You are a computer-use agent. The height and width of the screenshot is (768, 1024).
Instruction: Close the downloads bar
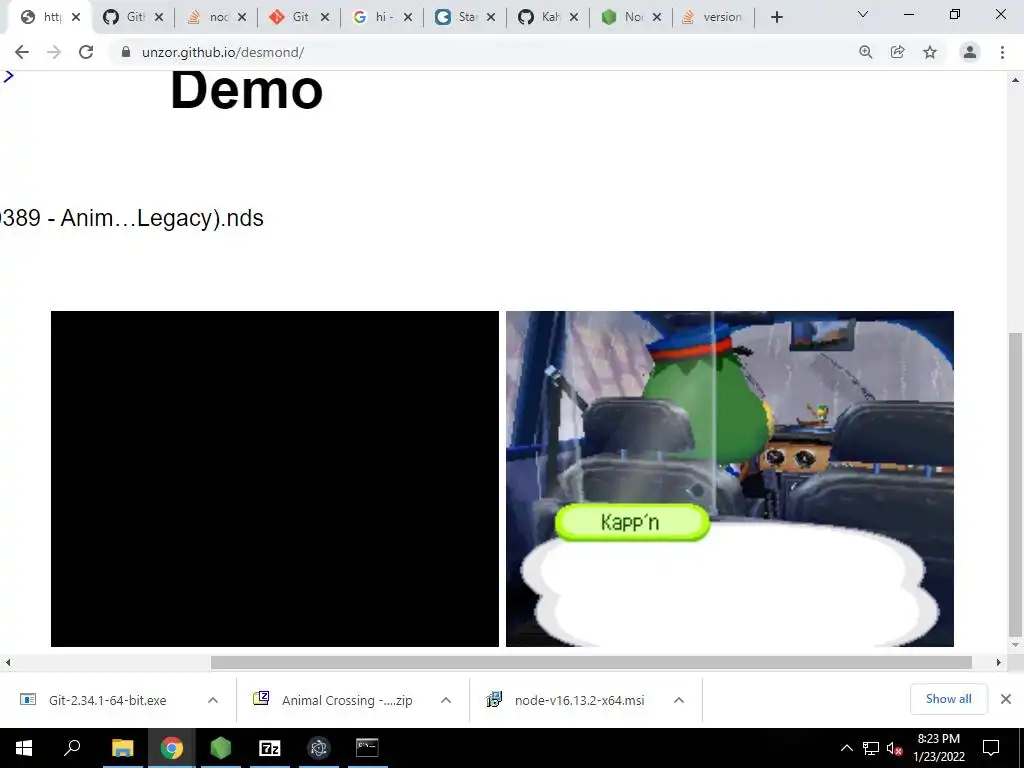point(1006,699)
